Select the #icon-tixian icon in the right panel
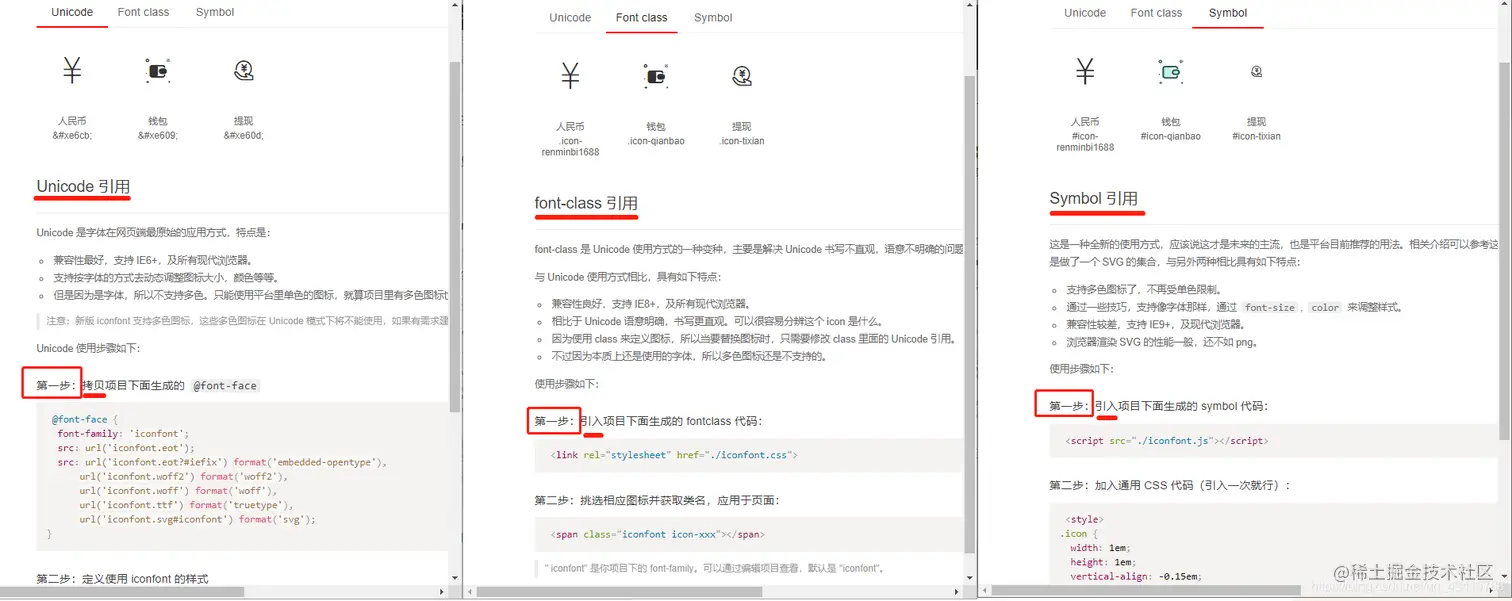This screenshot has height=601, width=1512. coord(1256,70)
